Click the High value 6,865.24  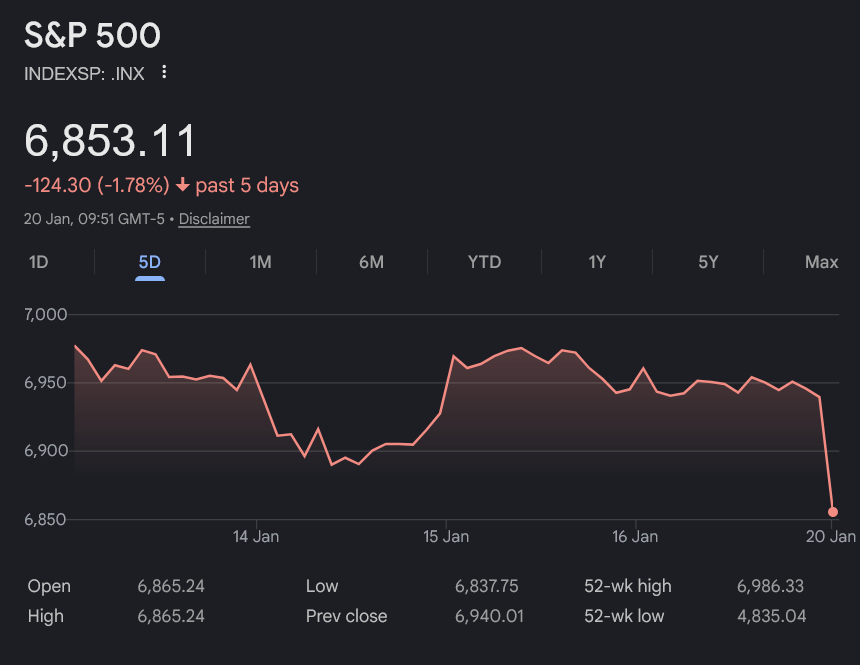[171, 616]
